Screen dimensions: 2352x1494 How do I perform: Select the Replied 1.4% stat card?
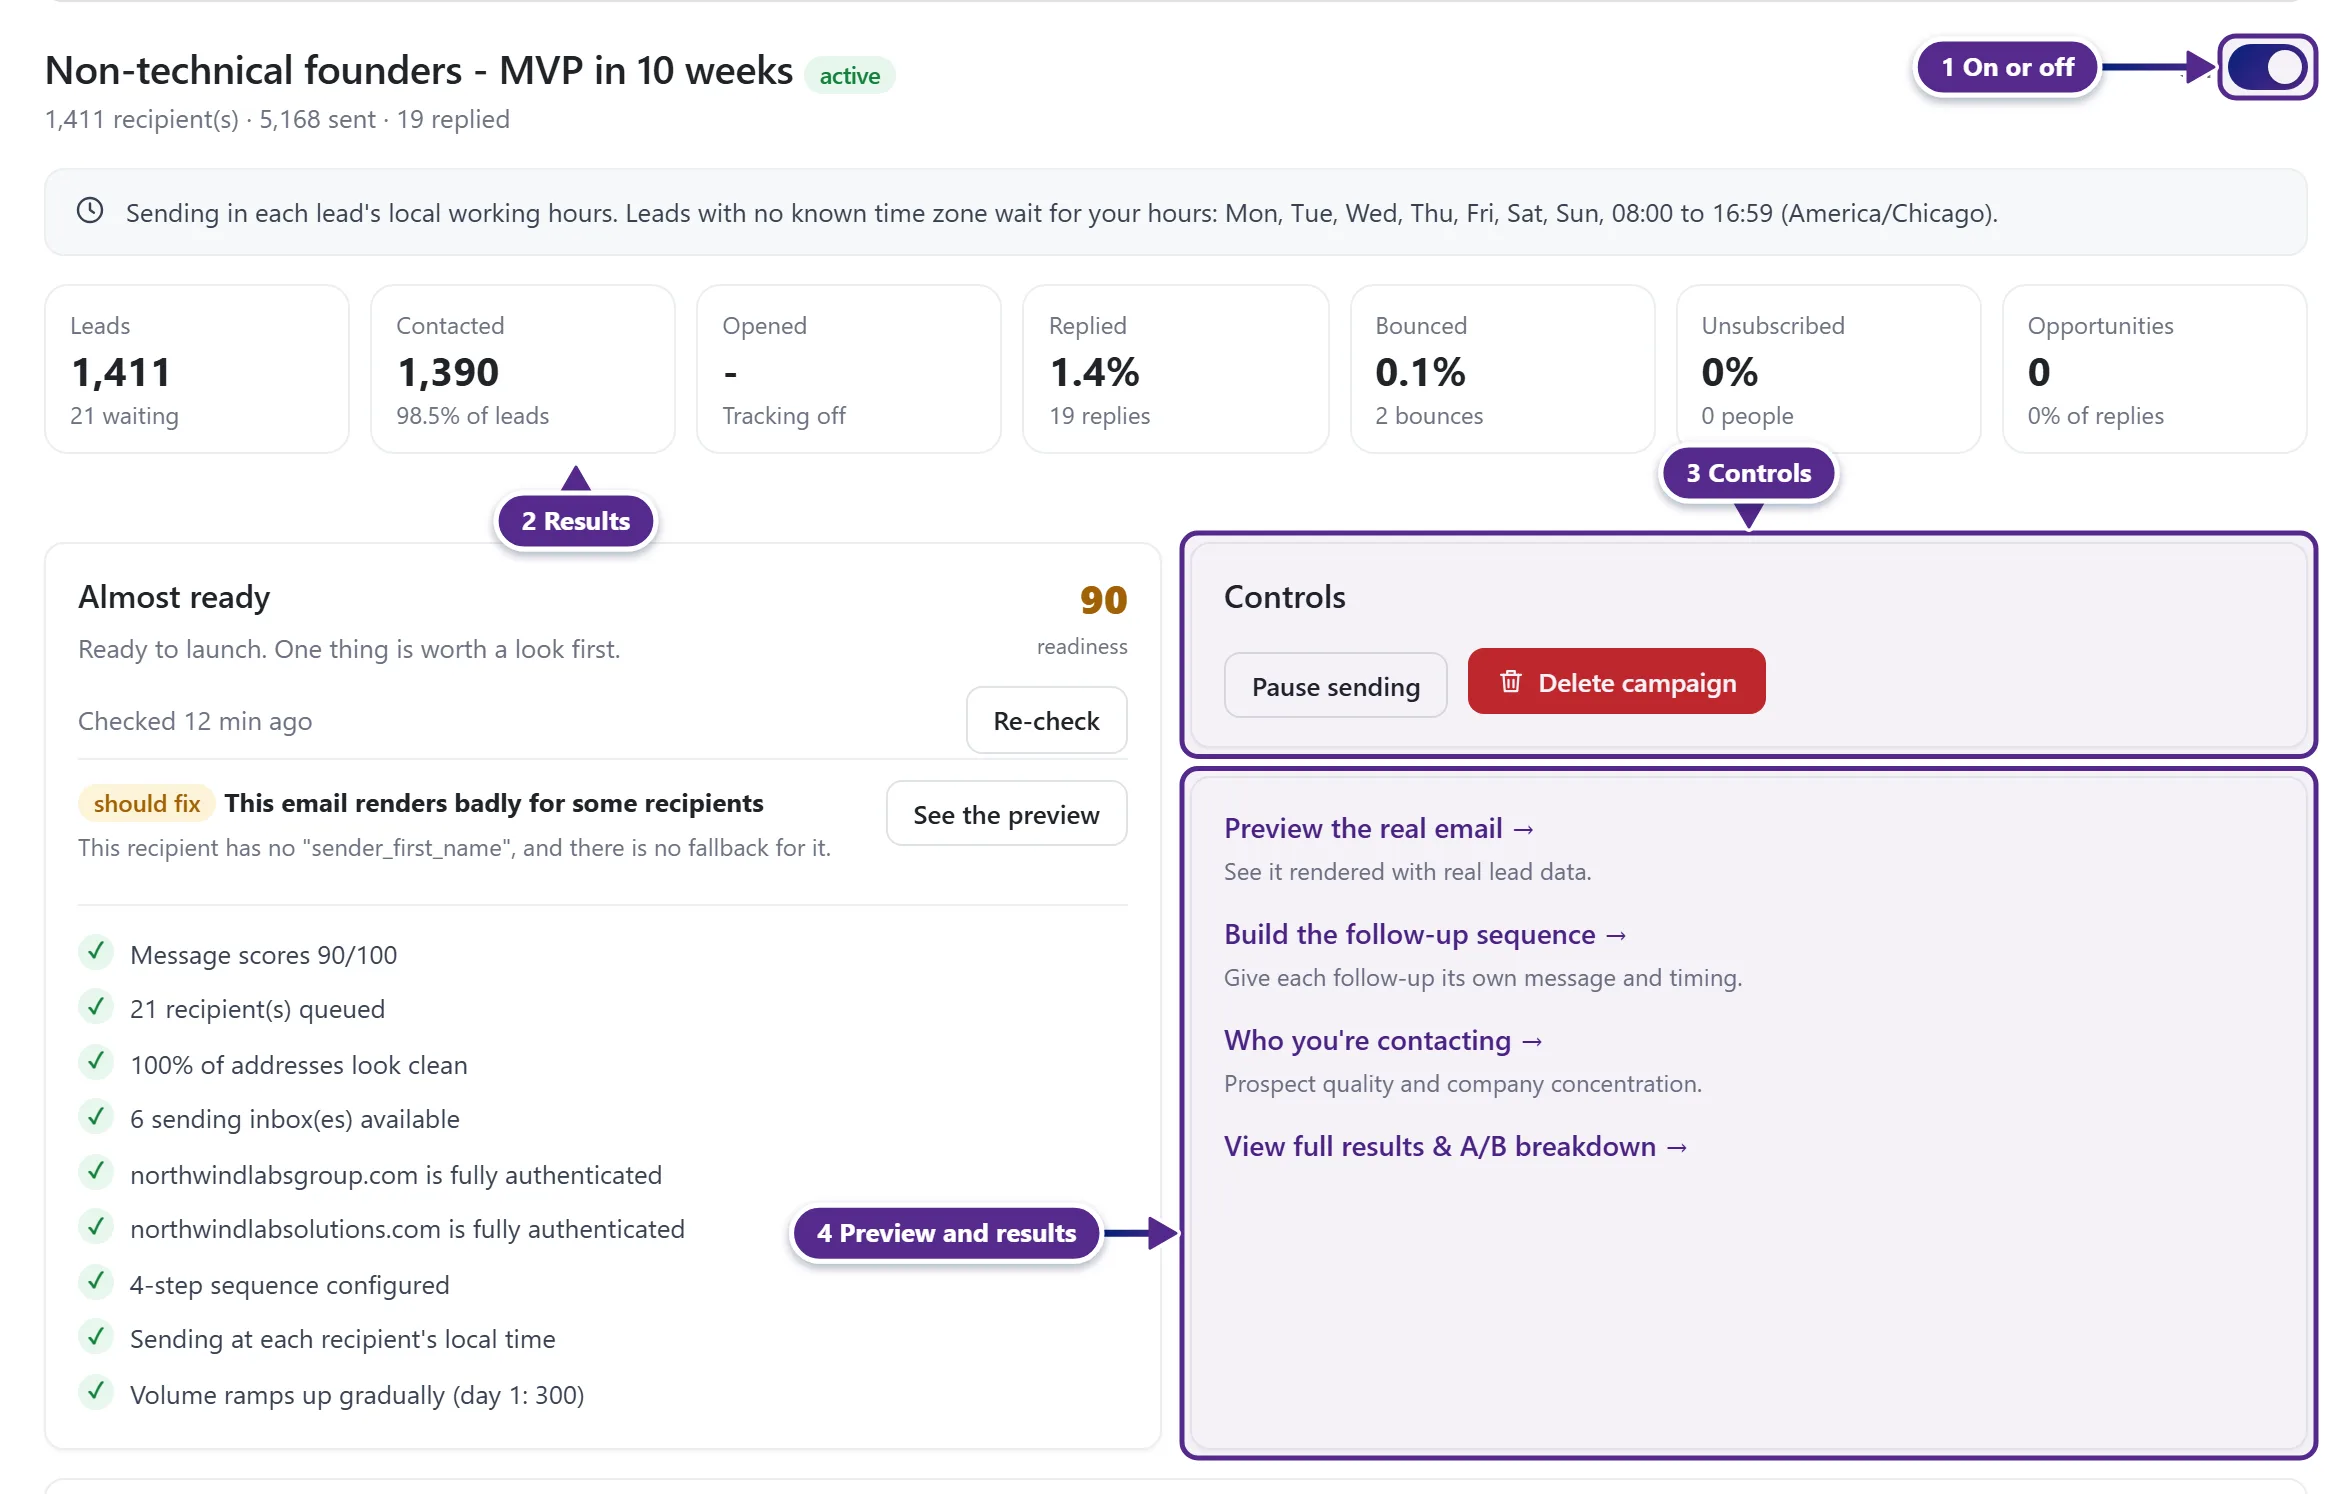pos(1176,369)
